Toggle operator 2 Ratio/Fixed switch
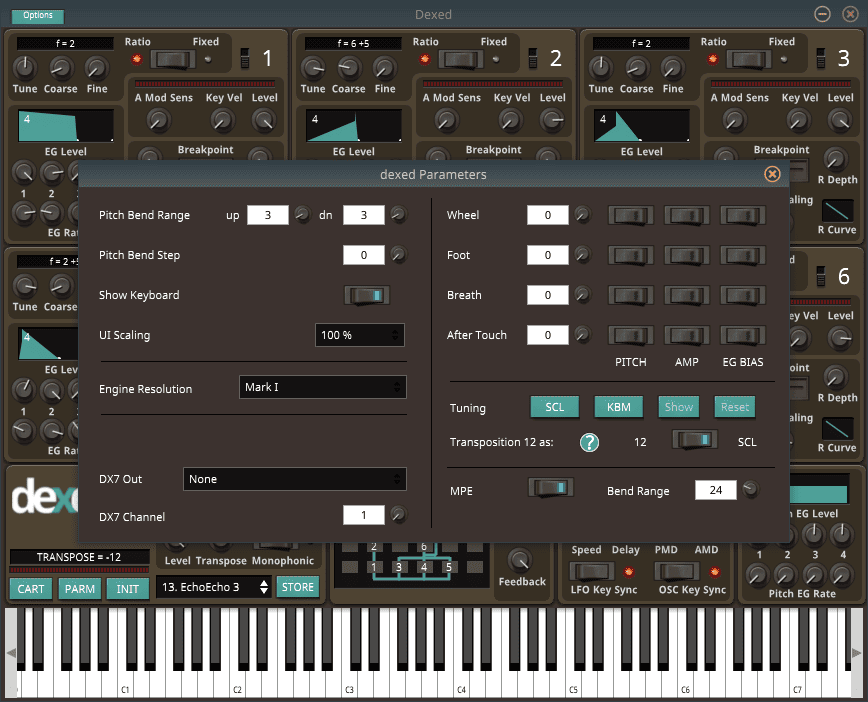This screenshot has width=868, height=702. pyautogui.click(x=461, y=59)
